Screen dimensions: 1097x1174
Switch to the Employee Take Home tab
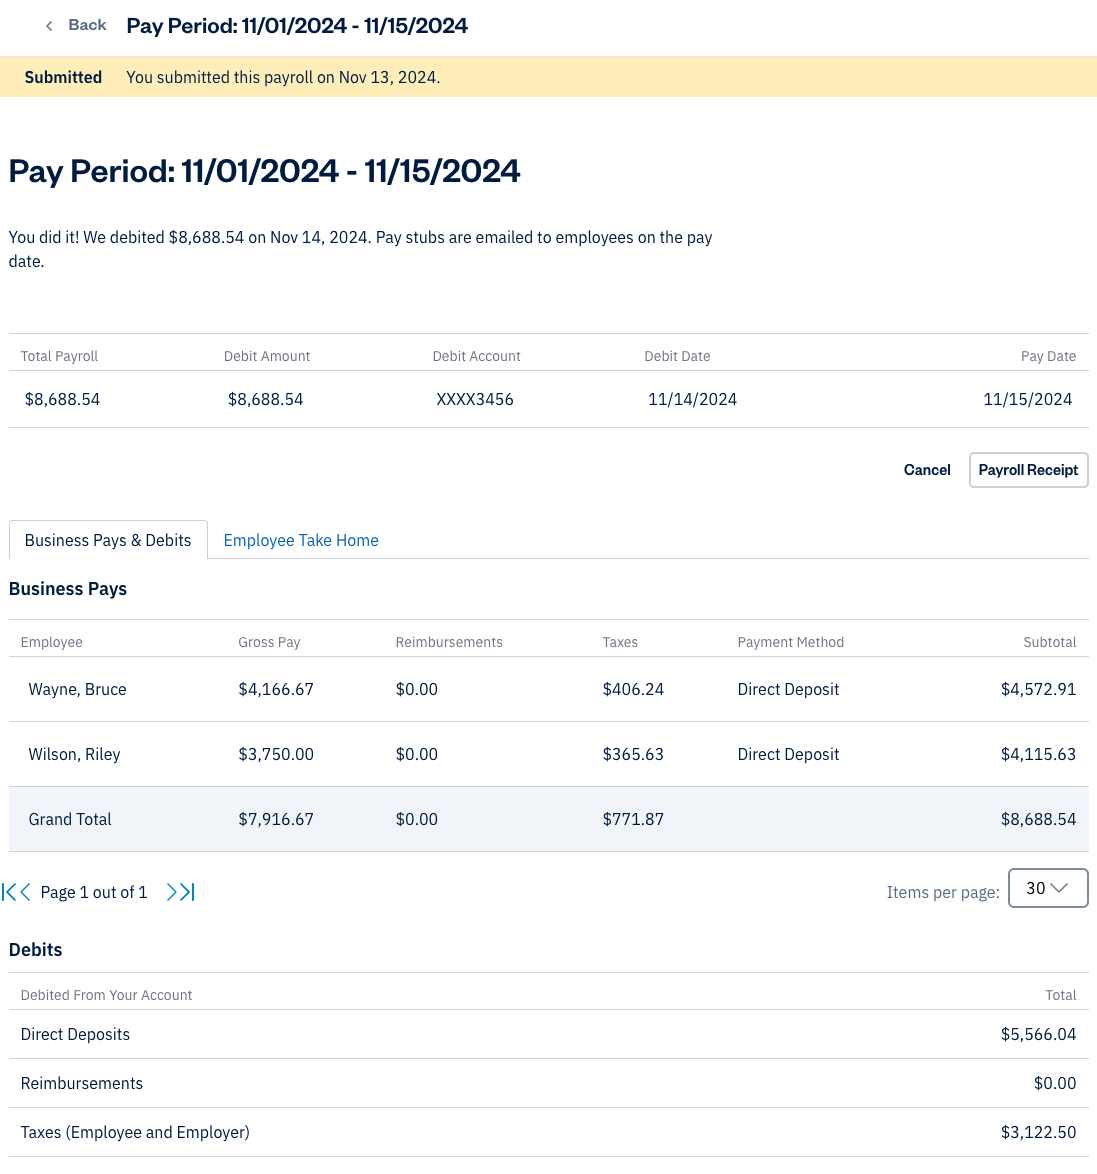301,540
